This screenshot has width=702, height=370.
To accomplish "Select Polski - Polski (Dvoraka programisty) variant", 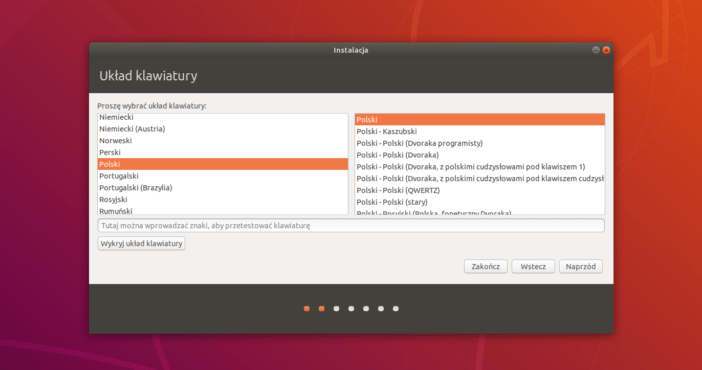I will click(x=479, y=143).
